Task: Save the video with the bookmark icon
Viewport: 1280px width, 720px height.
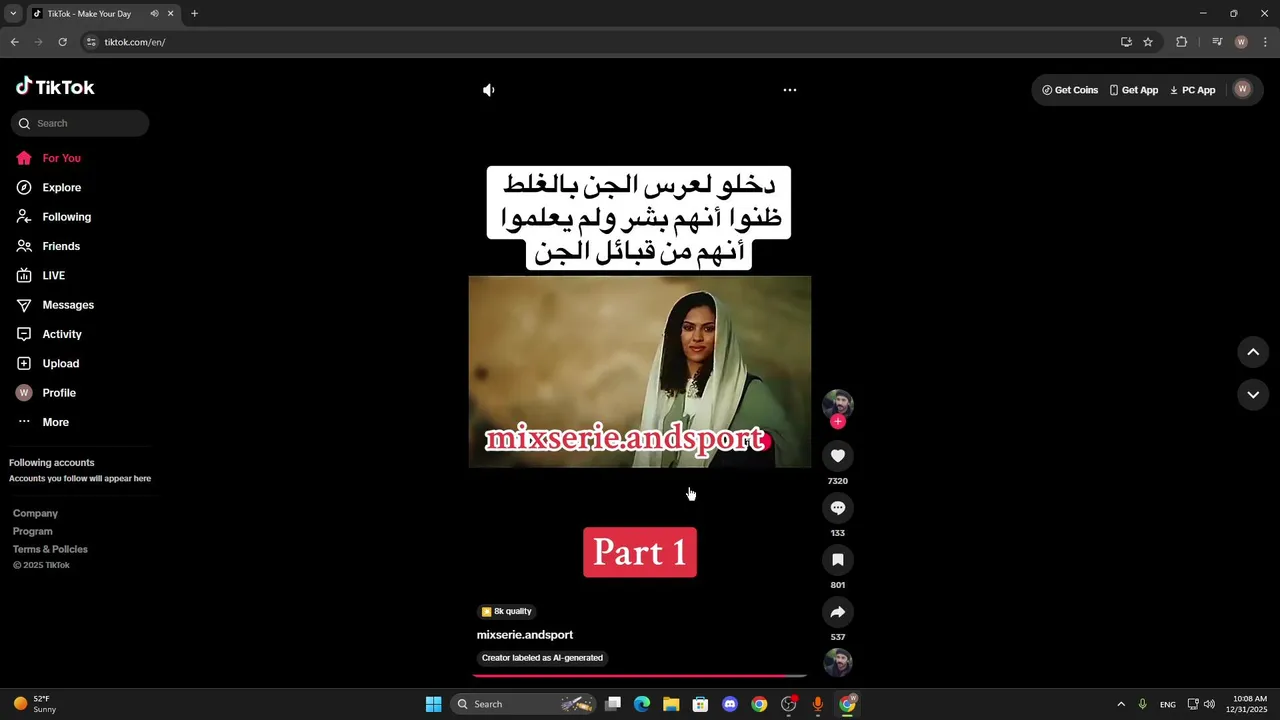Action: pos(838,560)
